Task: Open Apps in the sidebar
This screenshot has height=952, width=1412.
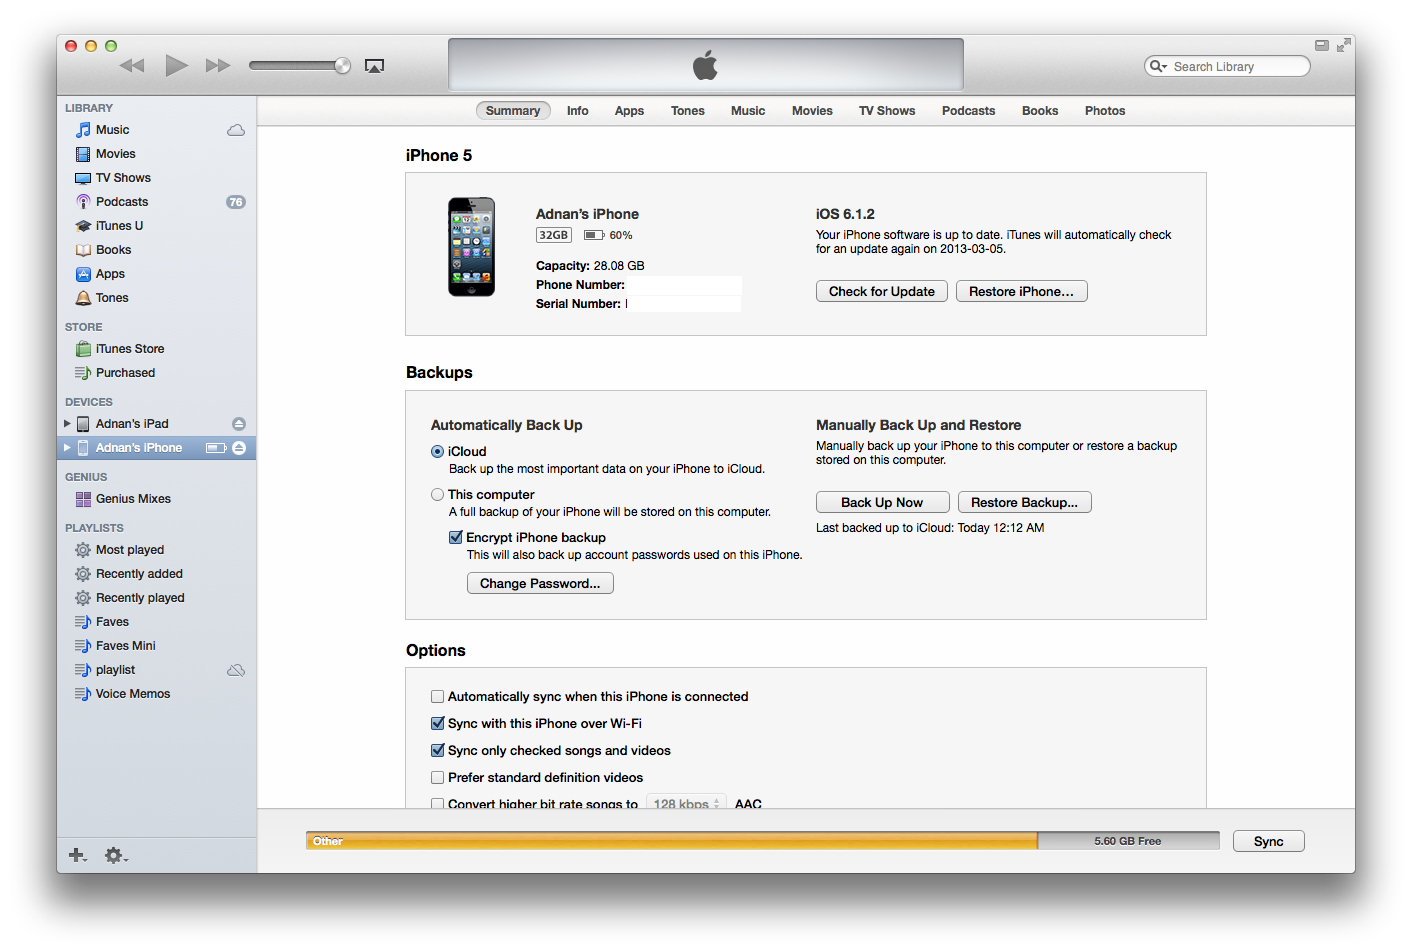Action: coord(110,274)
